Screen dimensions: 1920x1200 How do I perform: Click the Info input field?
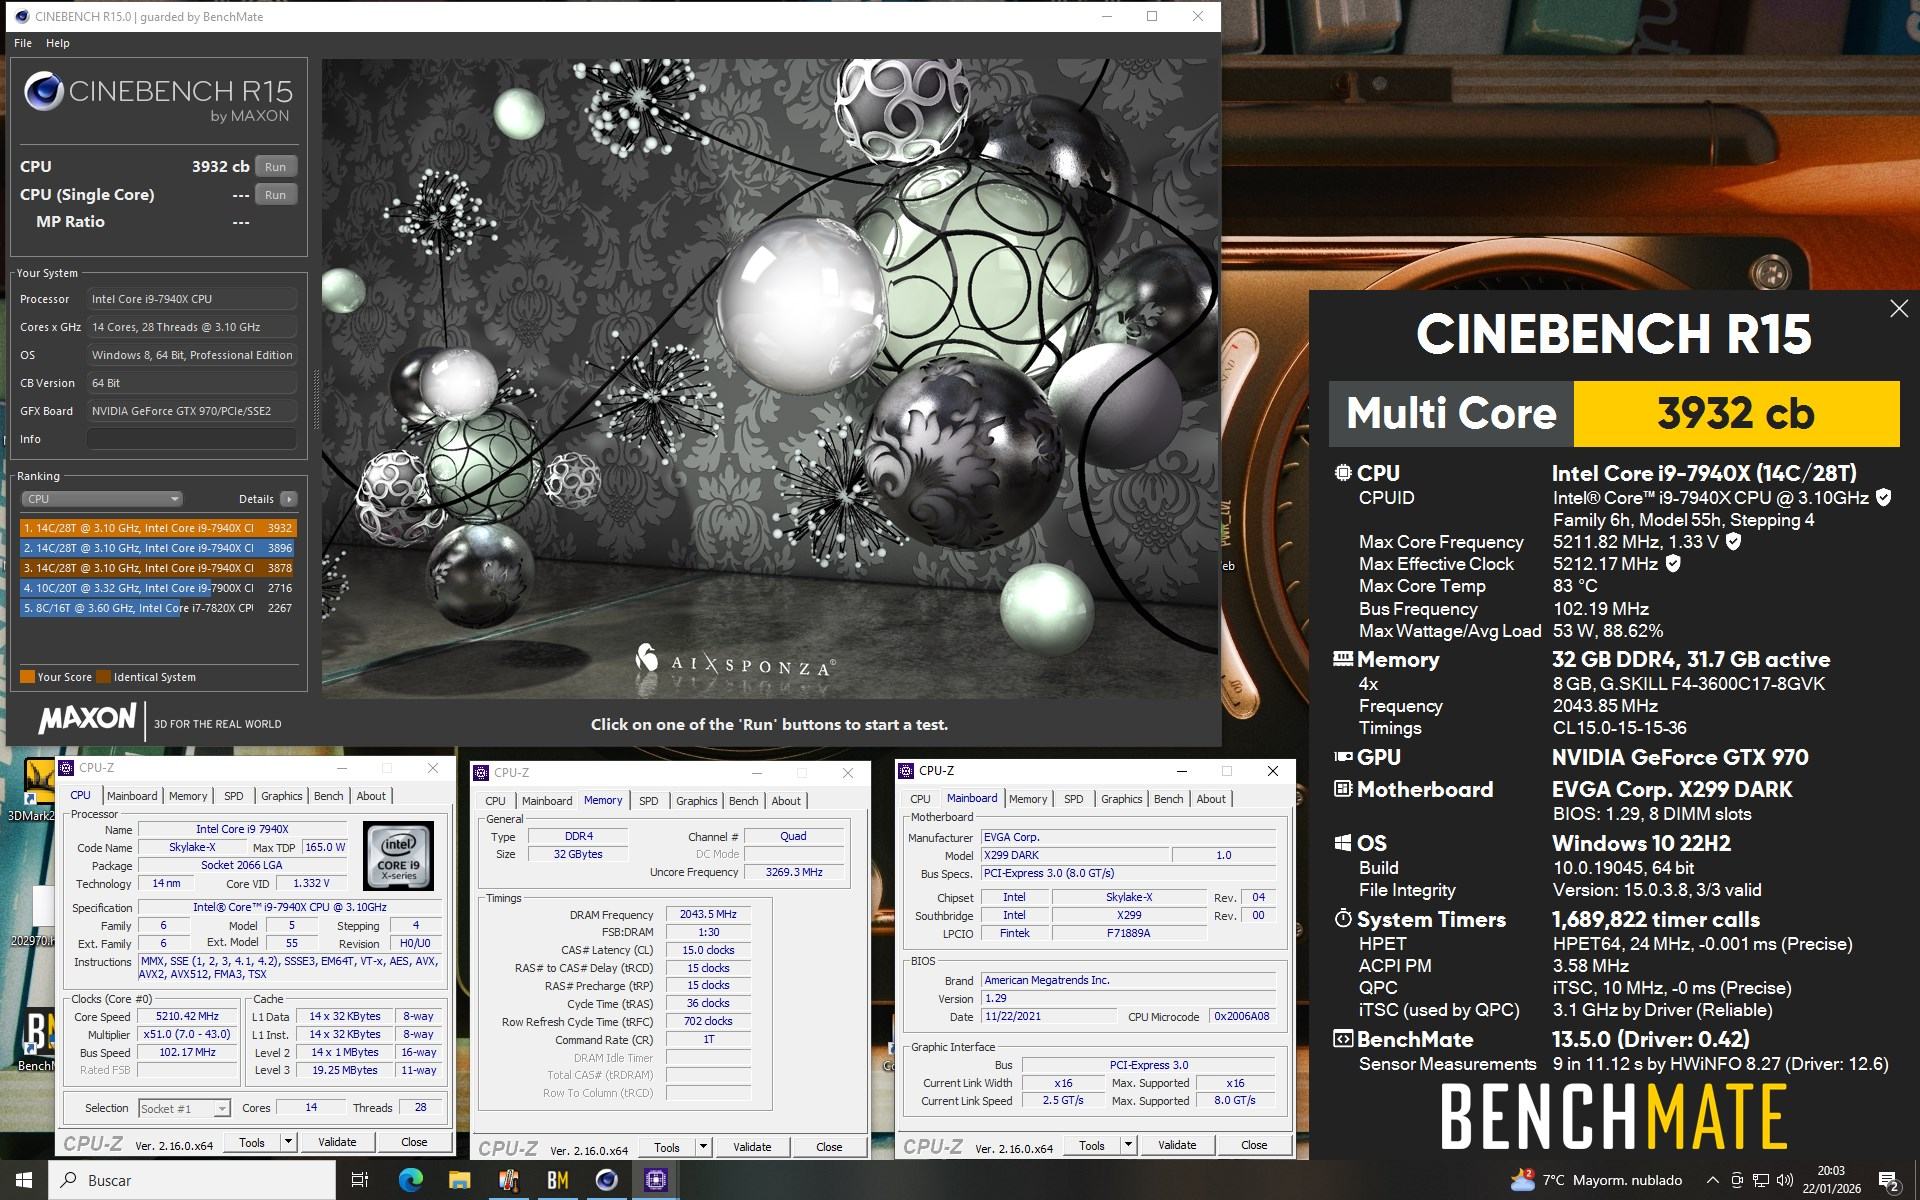point(192,439)
